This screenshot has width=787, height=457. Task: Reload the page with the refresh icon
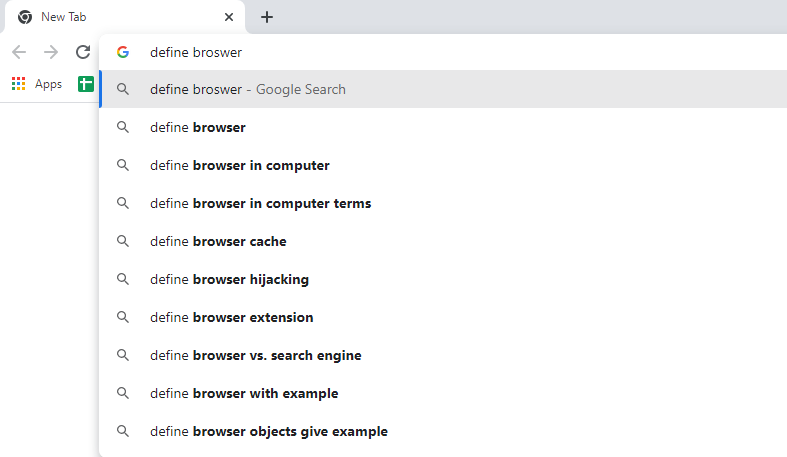(x=83, y=52)
